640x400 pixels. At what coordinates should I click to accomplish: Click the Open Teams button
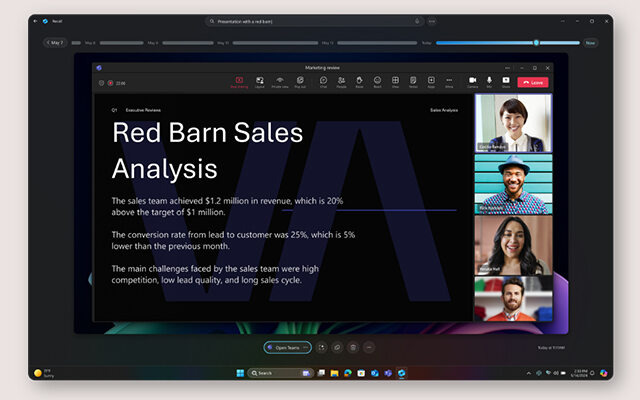(282, 347)
